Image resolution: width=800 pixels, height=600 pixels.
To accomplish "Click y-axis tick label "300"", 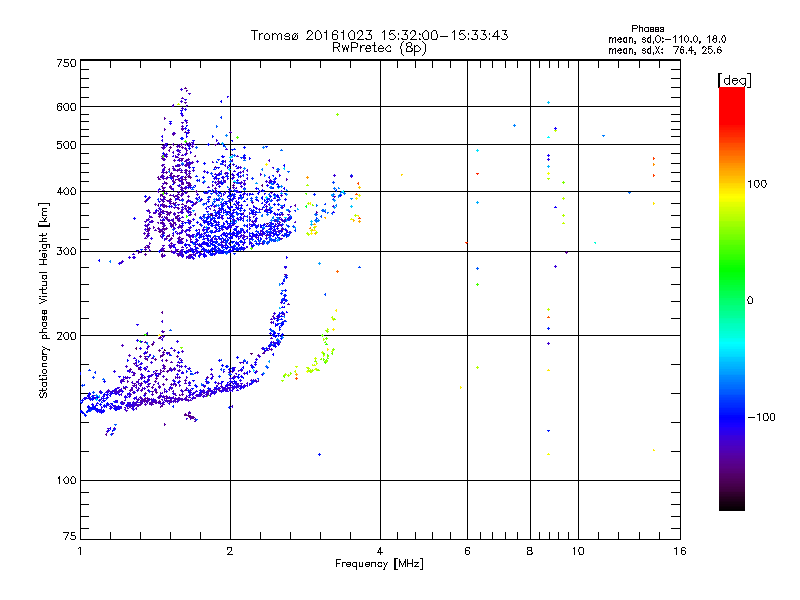I will [x=66, y=252].
